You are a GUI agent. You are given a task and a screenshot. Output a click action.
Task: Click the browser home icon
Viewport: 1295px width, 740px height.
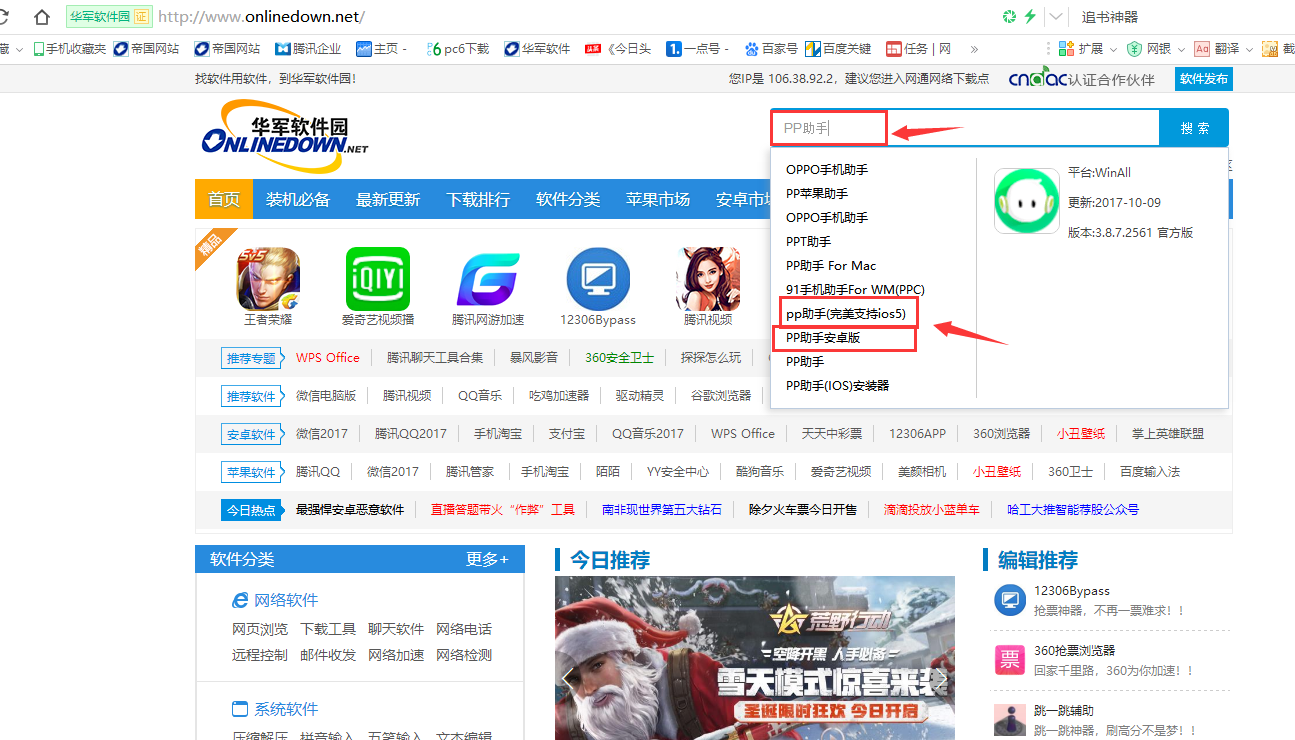(42, 17)
